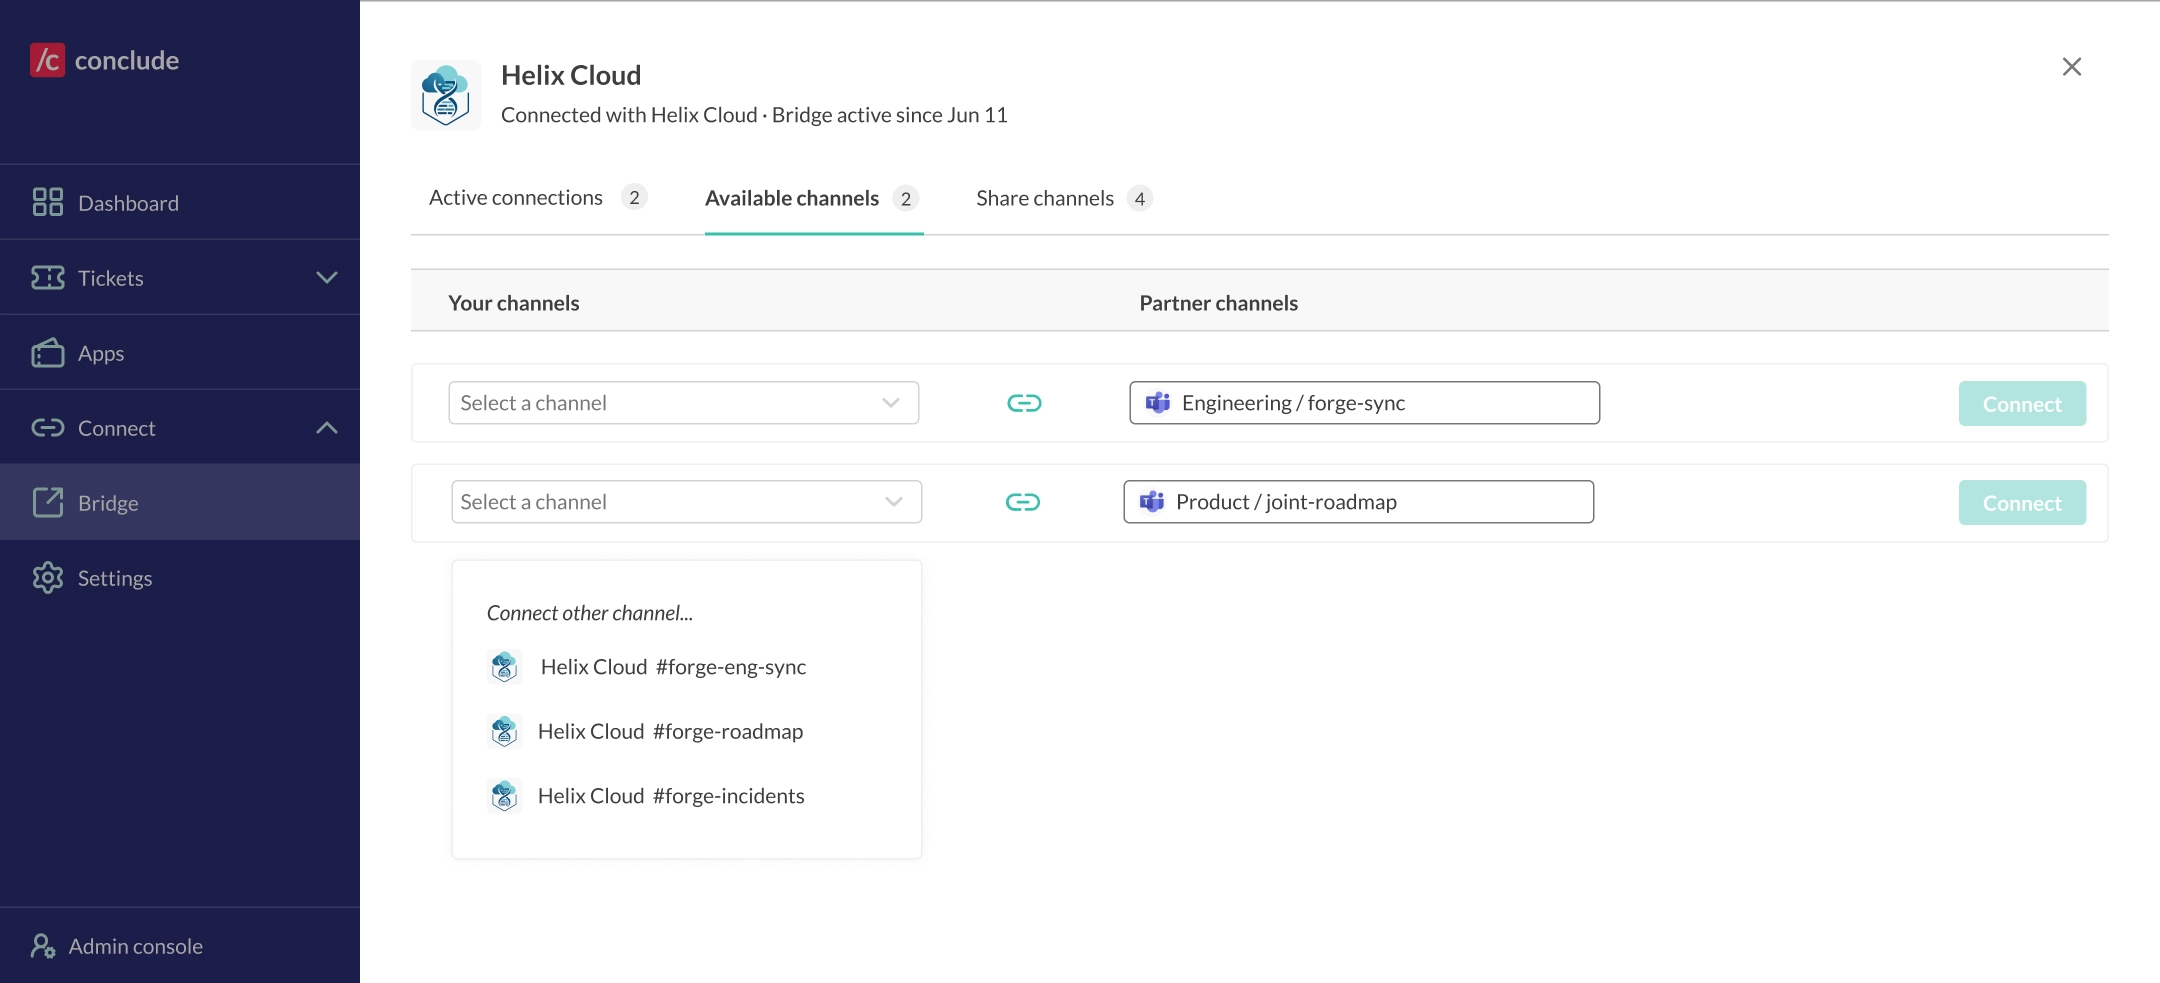Click the conclude logo icon
This screenshot has height=983, width=2160.
click(47, 60)
